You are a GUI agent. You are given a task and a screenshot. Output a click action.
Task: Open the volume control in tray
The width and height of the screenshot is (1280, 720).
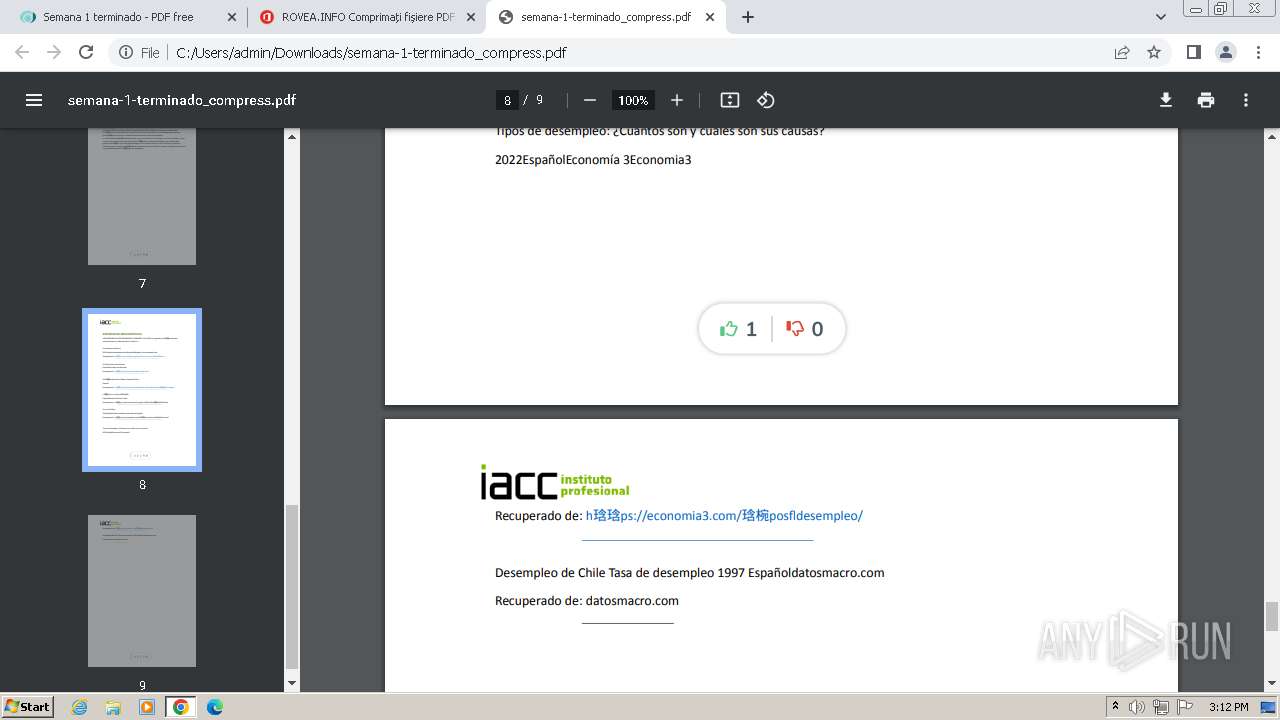[1137, 707]
